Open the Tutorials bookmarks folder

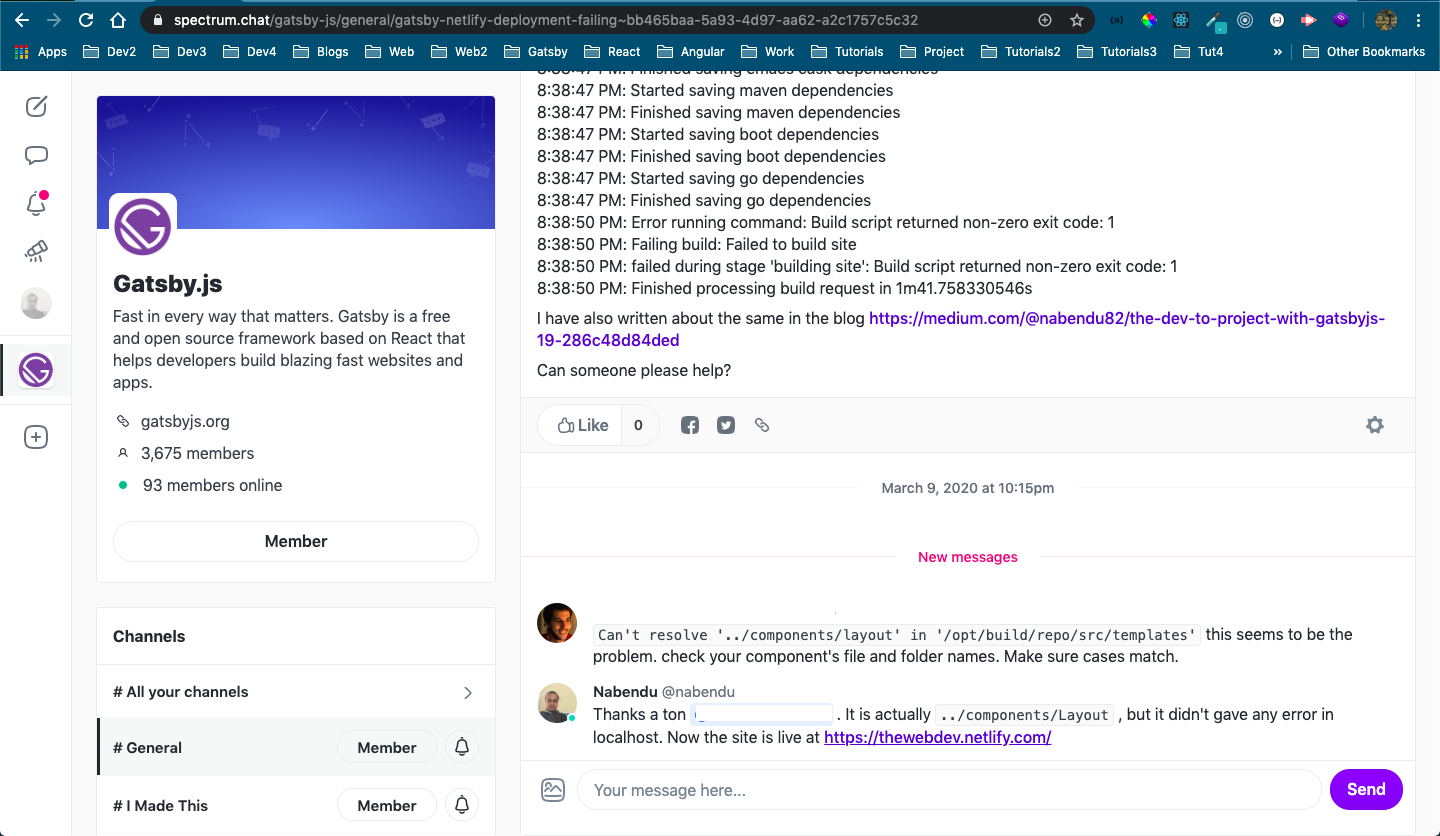point(847,51)
